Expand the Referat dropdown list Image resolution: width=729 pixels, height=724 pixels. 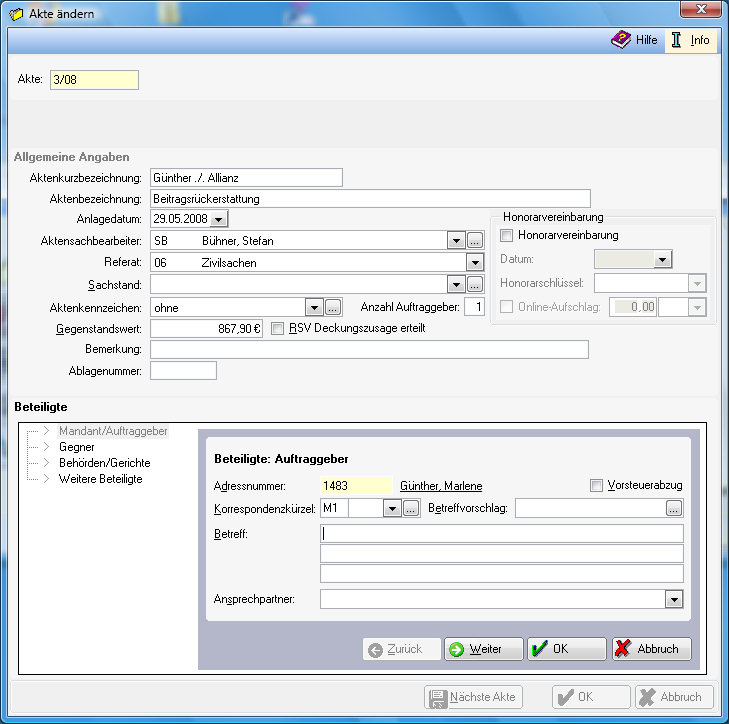coord(475,263)
